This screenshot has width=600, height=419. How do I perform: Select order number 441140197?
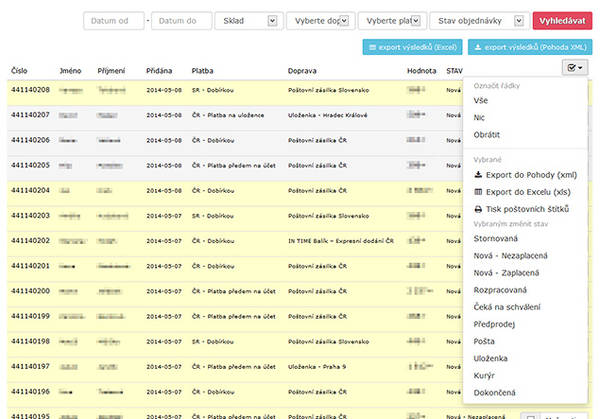30,366
